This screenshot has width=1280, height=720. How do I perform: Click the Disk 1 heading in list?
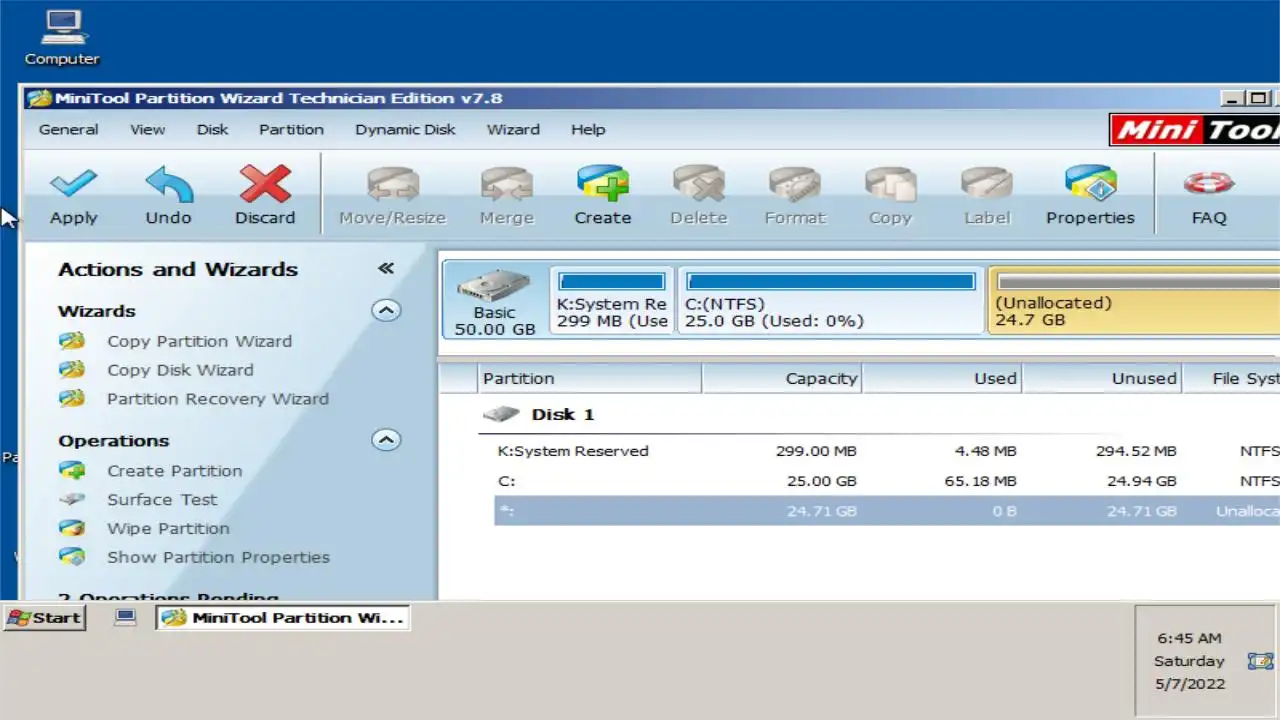point(563,414)
